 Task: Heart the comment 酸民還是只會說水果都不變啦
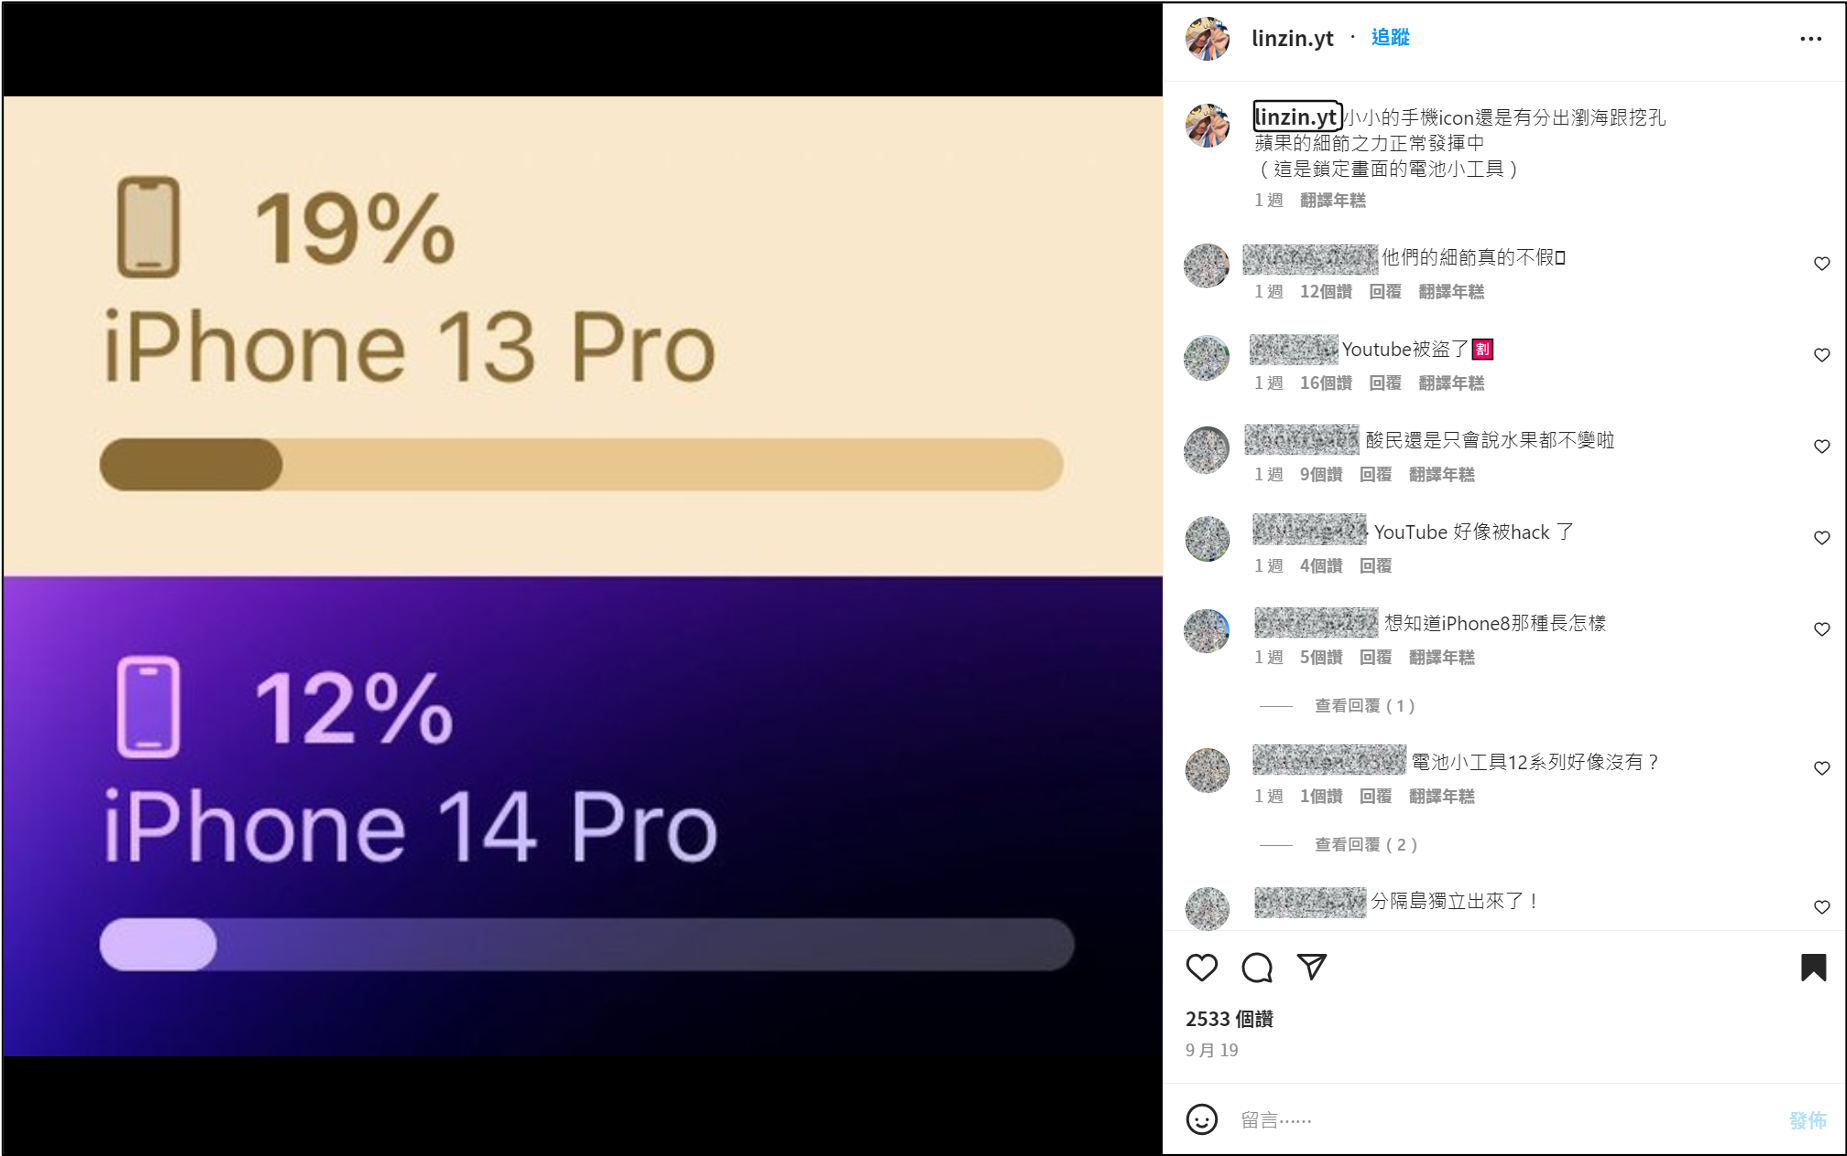1821,446
